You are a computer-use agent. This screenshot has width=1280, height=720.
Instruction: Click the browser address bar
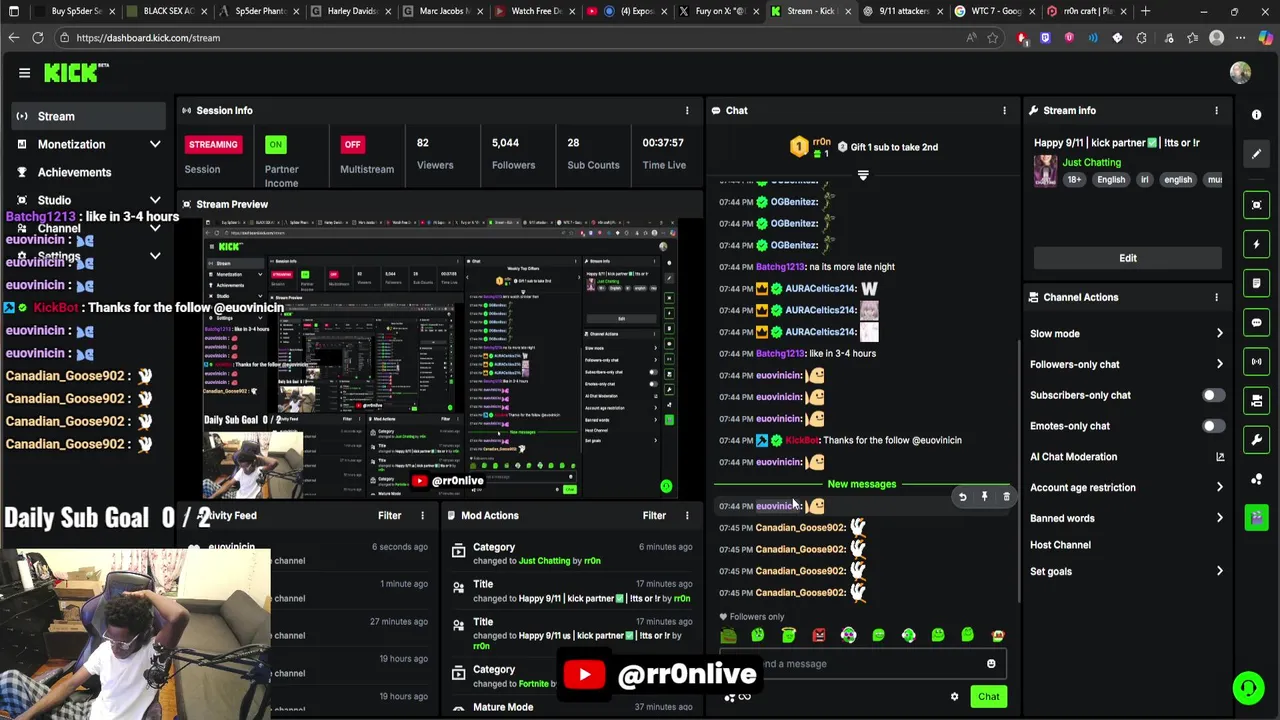pyautogui.click(x=510, y=38)
